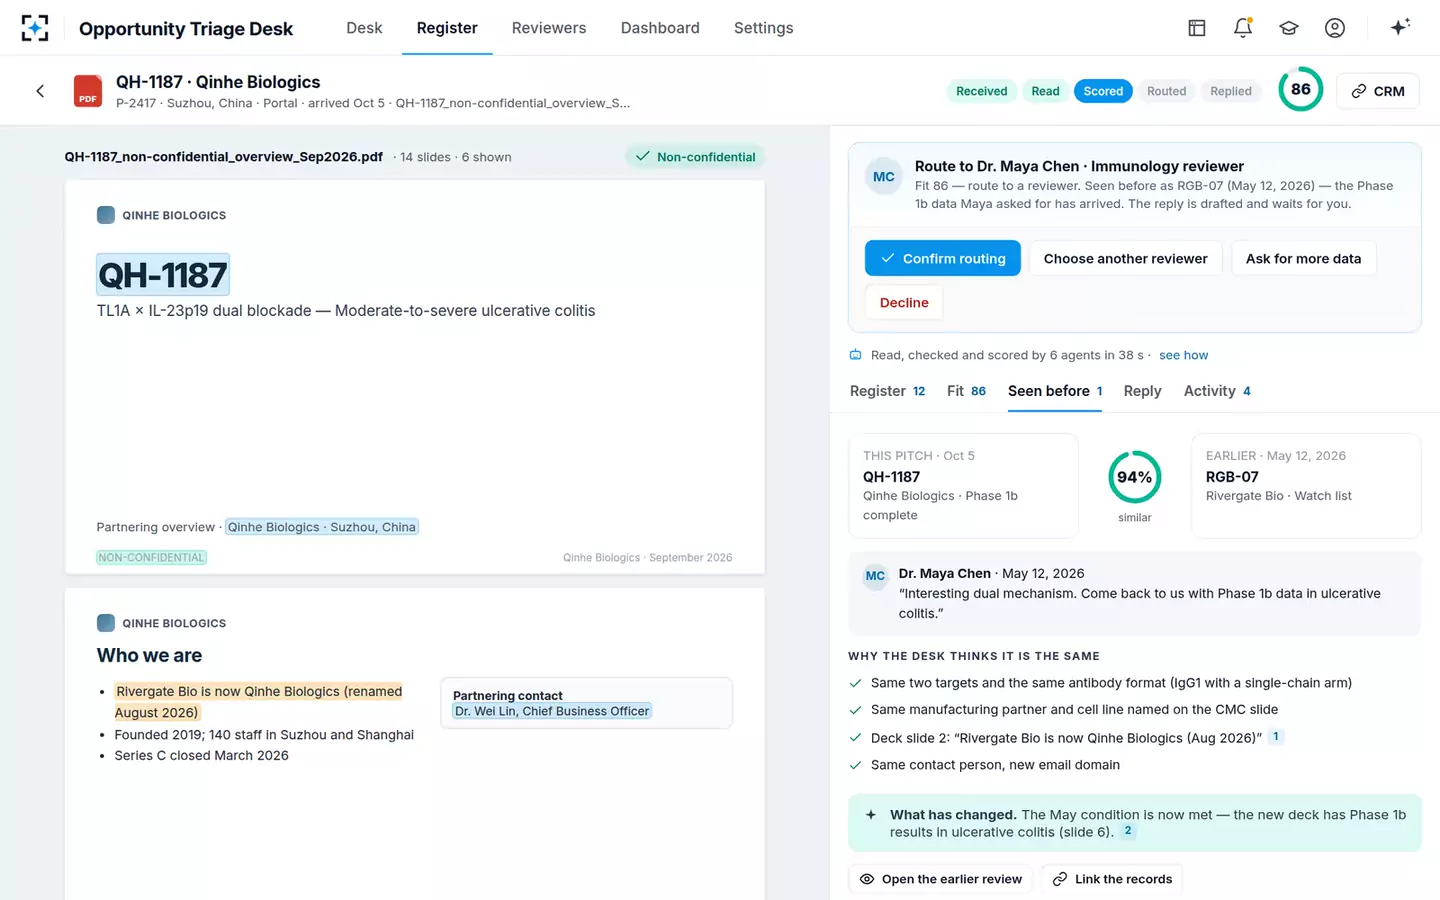
Task: Expand 'see how' agent details
Action: click(1183, 355)
